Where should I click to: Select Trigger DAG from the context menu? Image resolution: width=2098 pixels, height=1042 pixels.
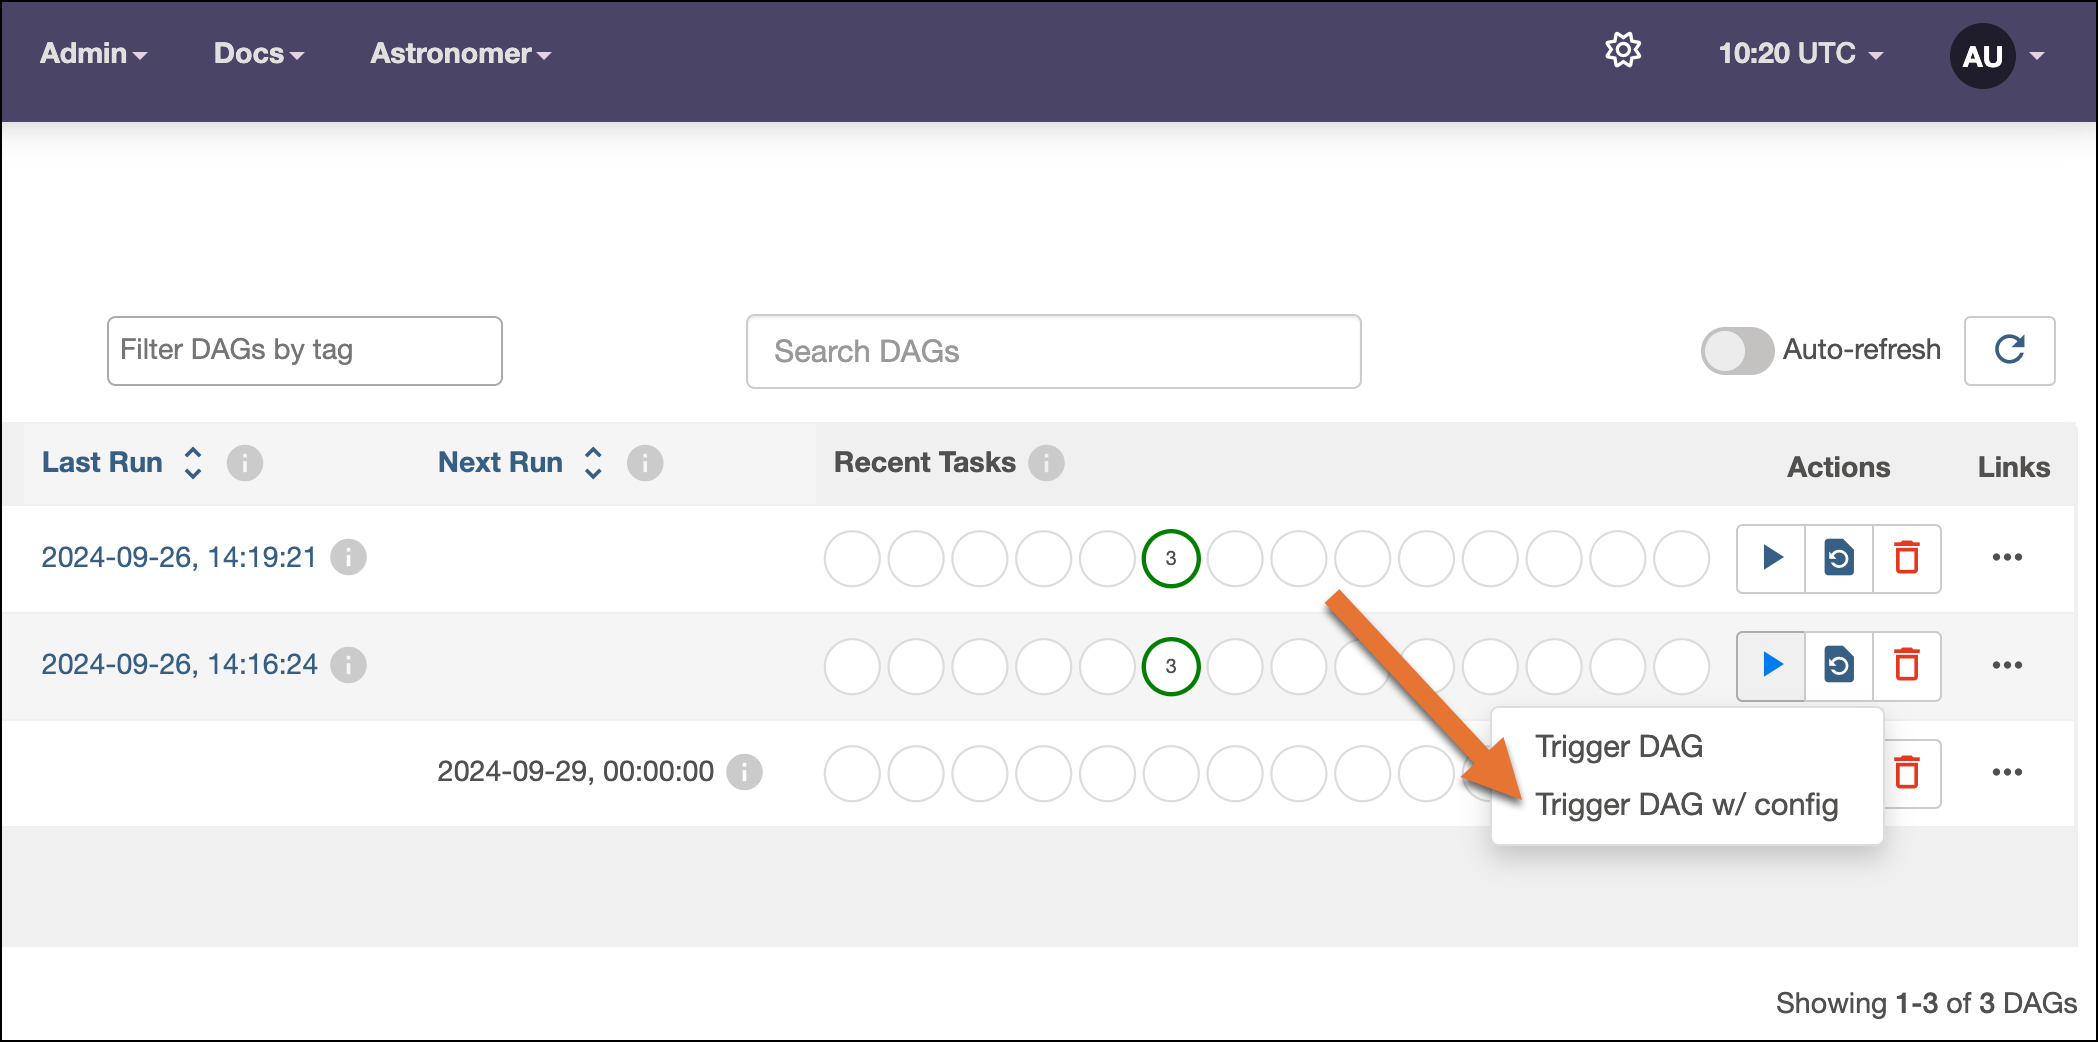point(1618,745)
